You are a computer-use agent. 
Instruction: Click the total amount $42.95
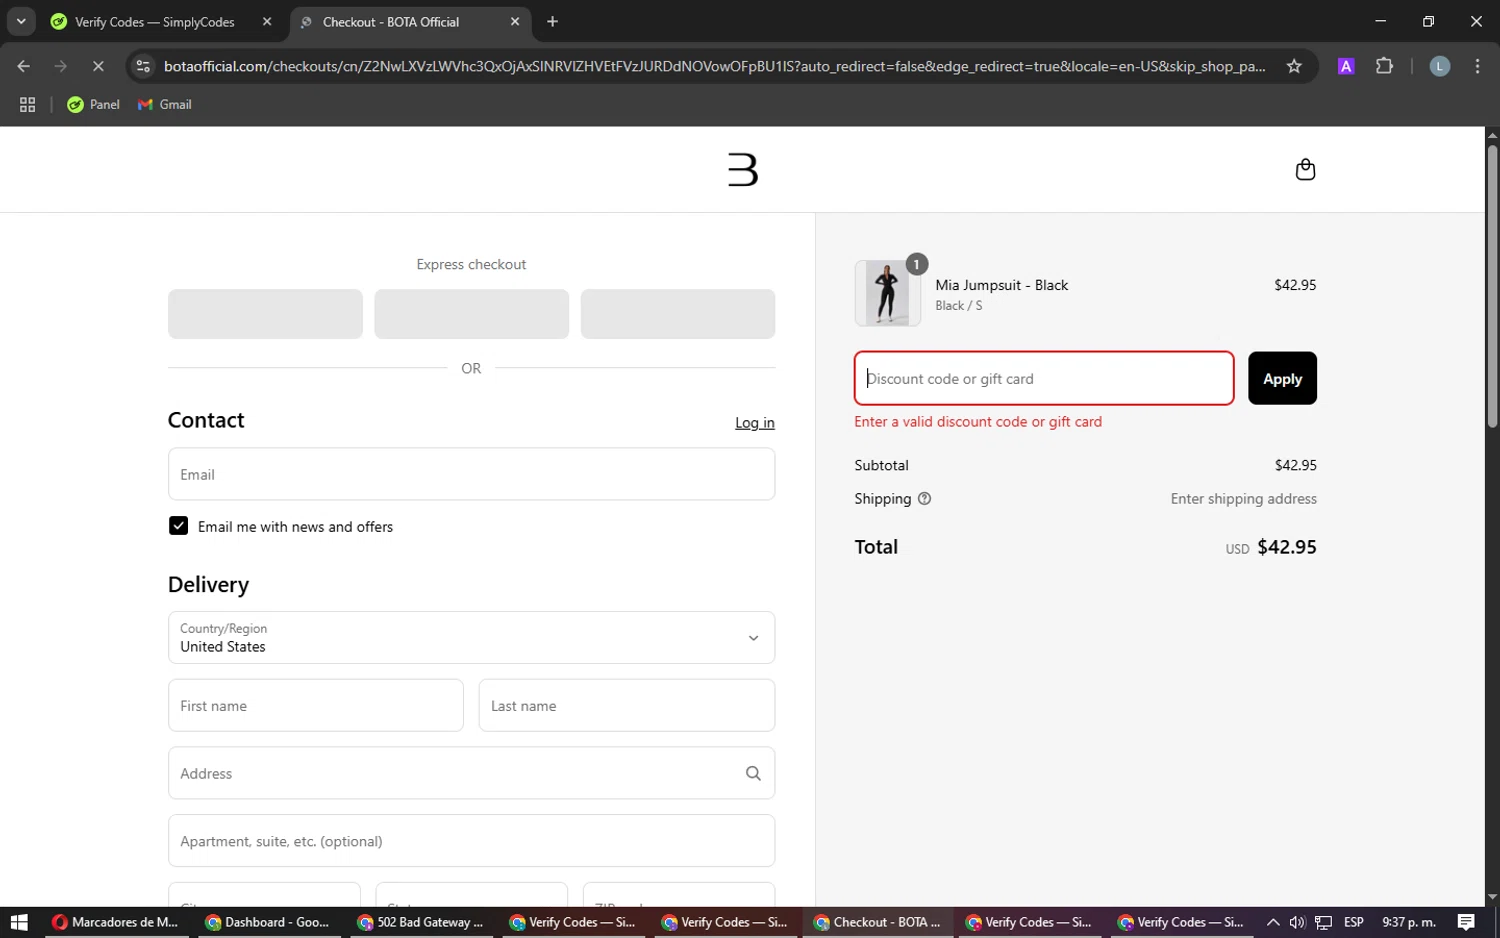1286,547
